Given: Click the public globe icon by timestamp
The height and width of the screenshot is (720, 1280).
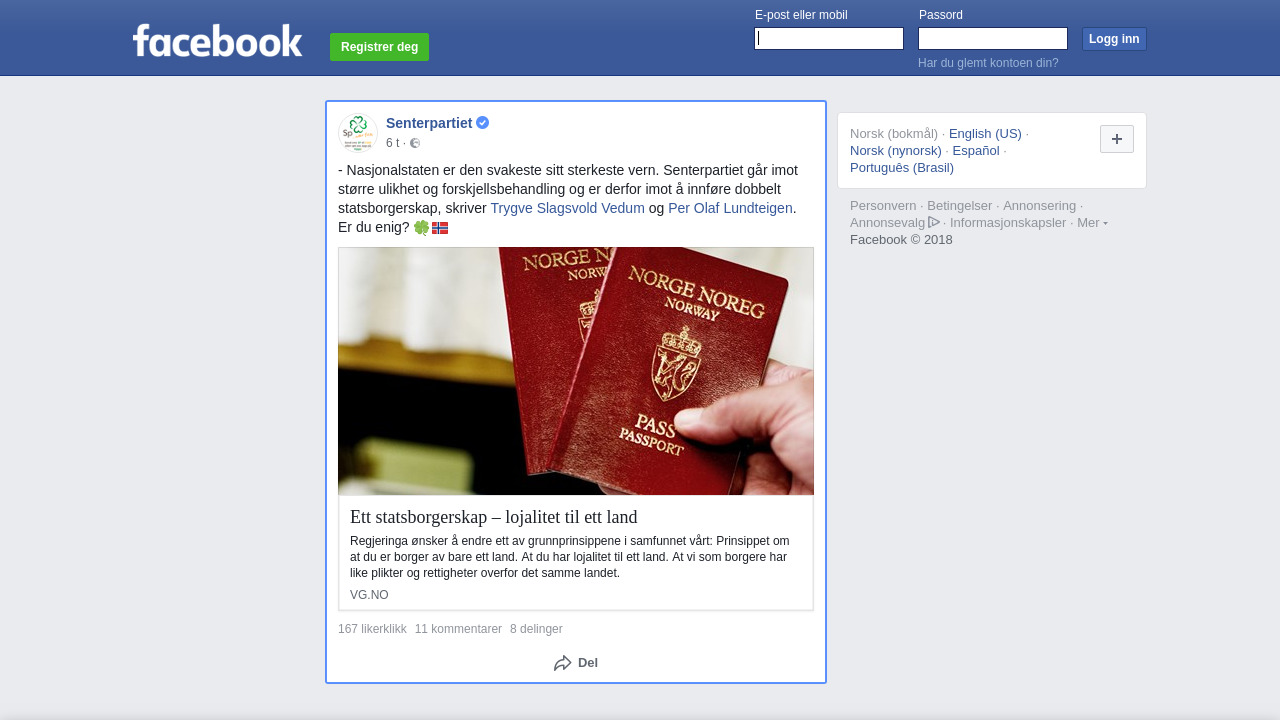Looking at the screenshot, I should pyautogui.click(x=415, y=143).
